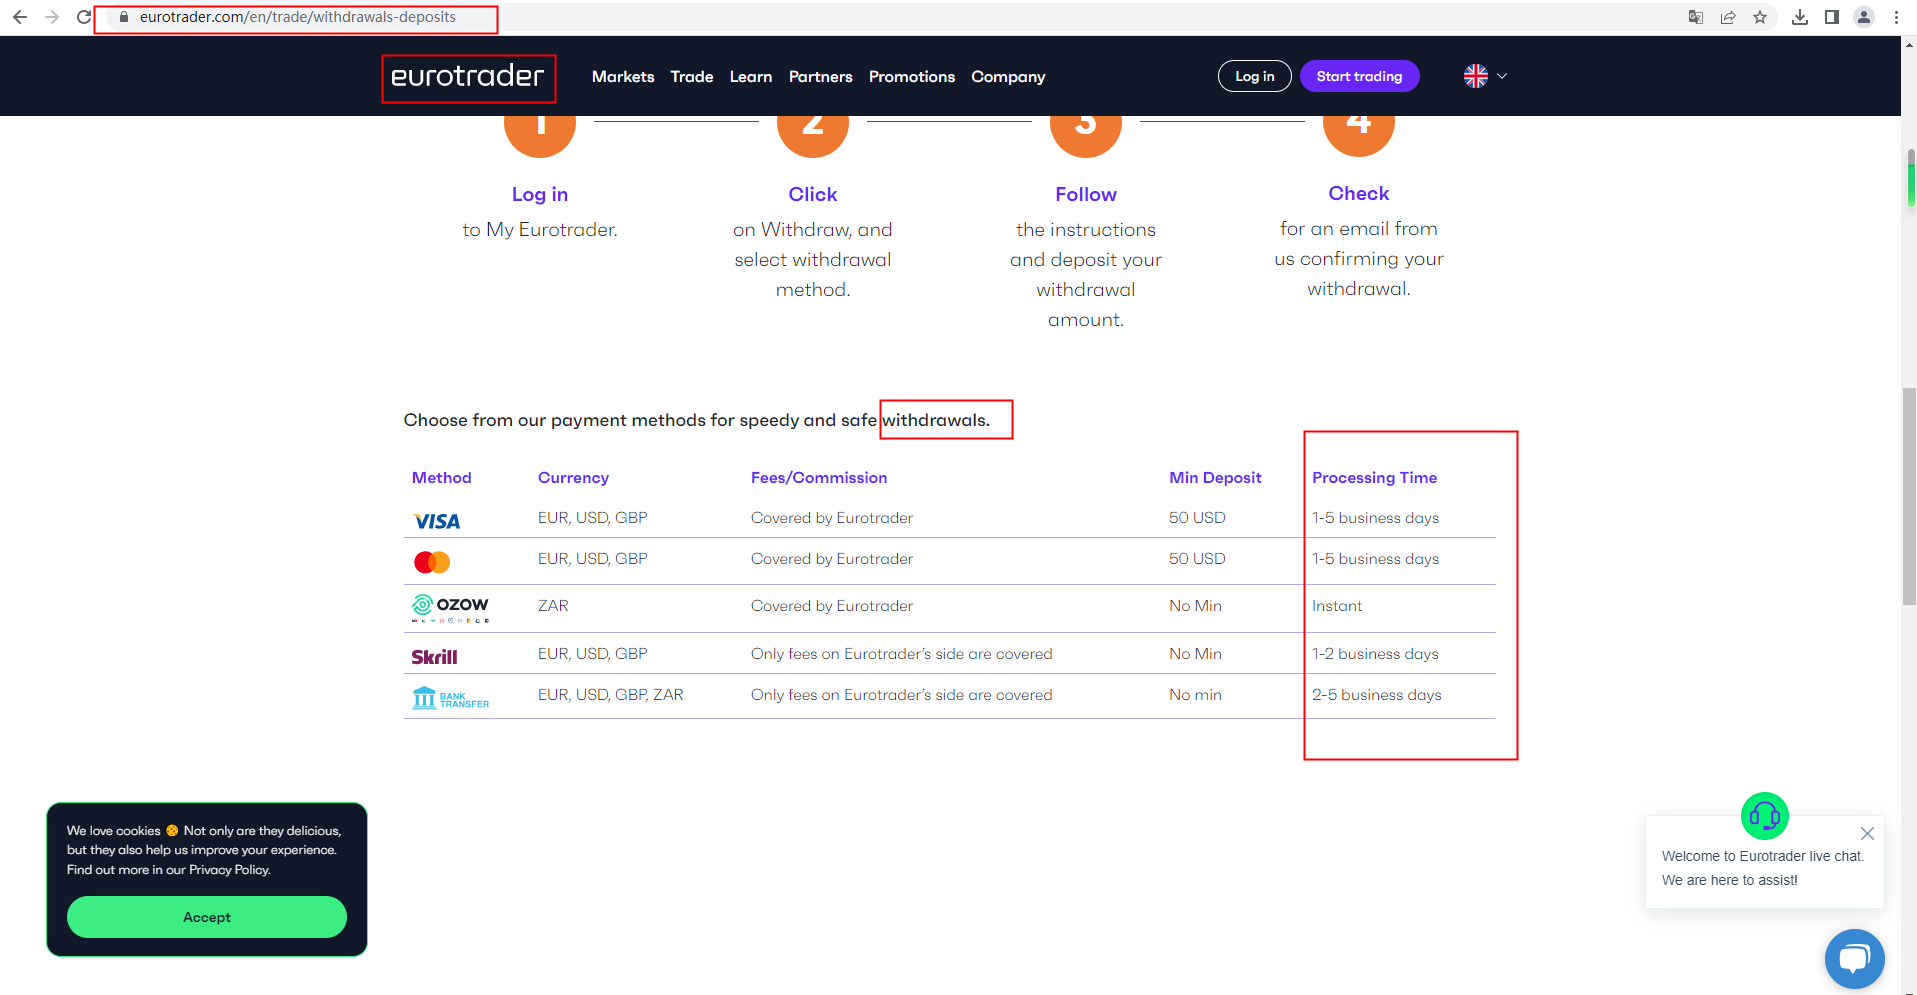The image size is (1917, 995).
Task: Accept the cookies notice
Action: tap(207, 917)
